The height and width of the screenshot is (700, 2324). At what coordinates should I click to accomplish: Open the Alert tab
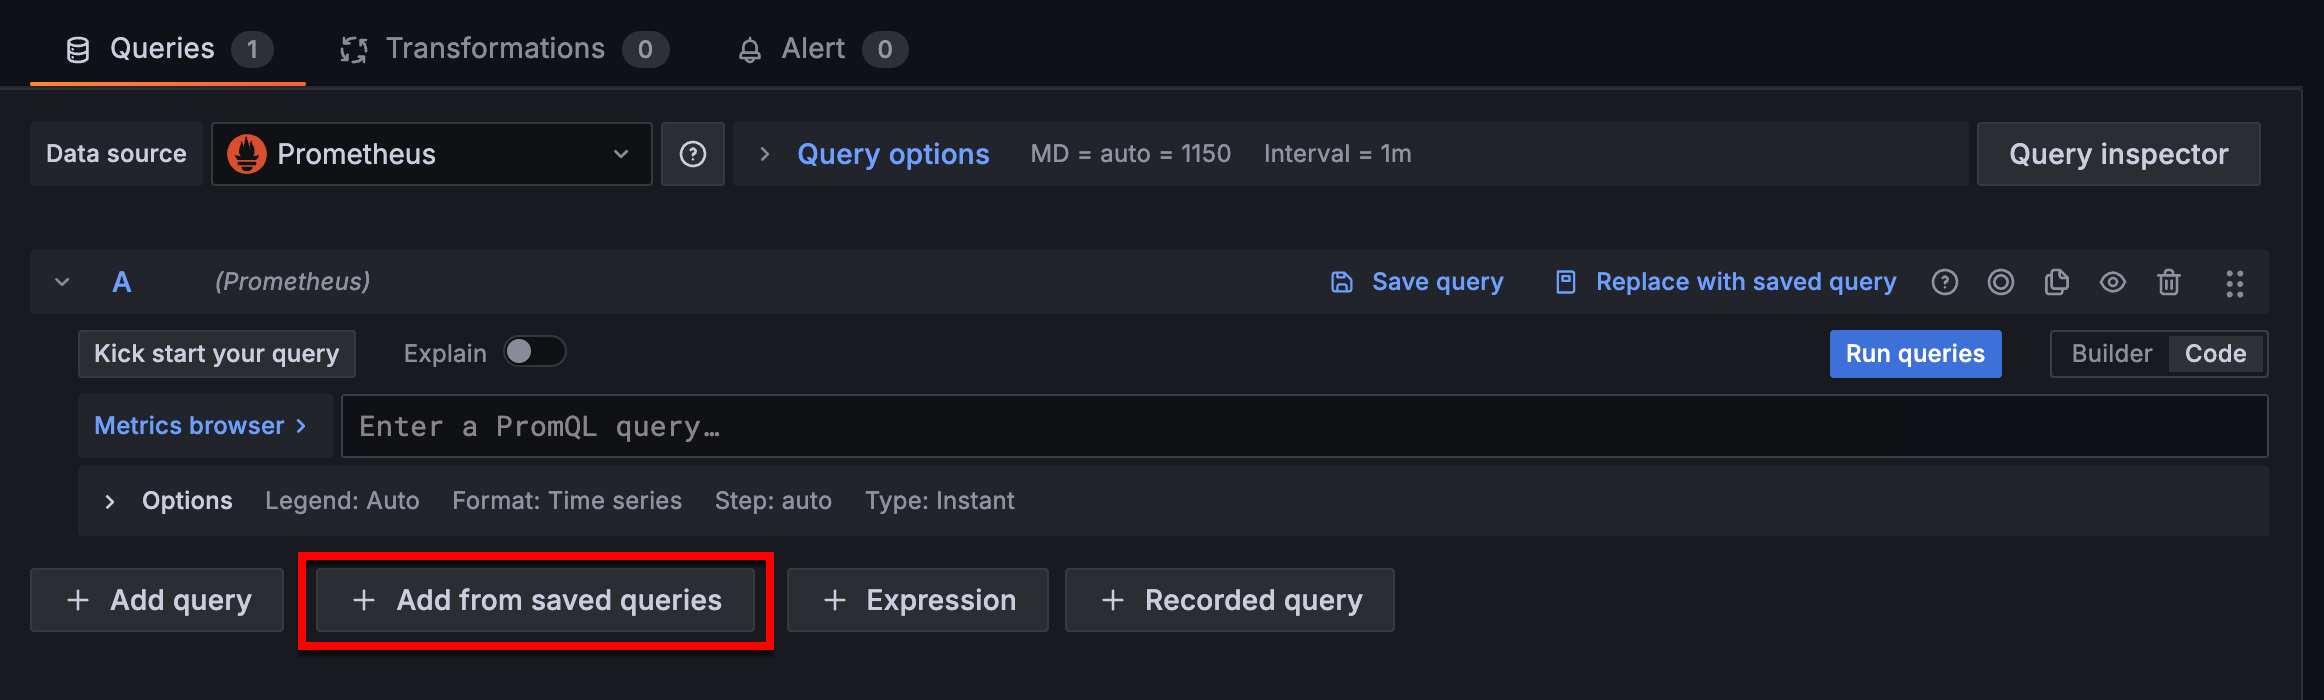click(x=812, y=48)
